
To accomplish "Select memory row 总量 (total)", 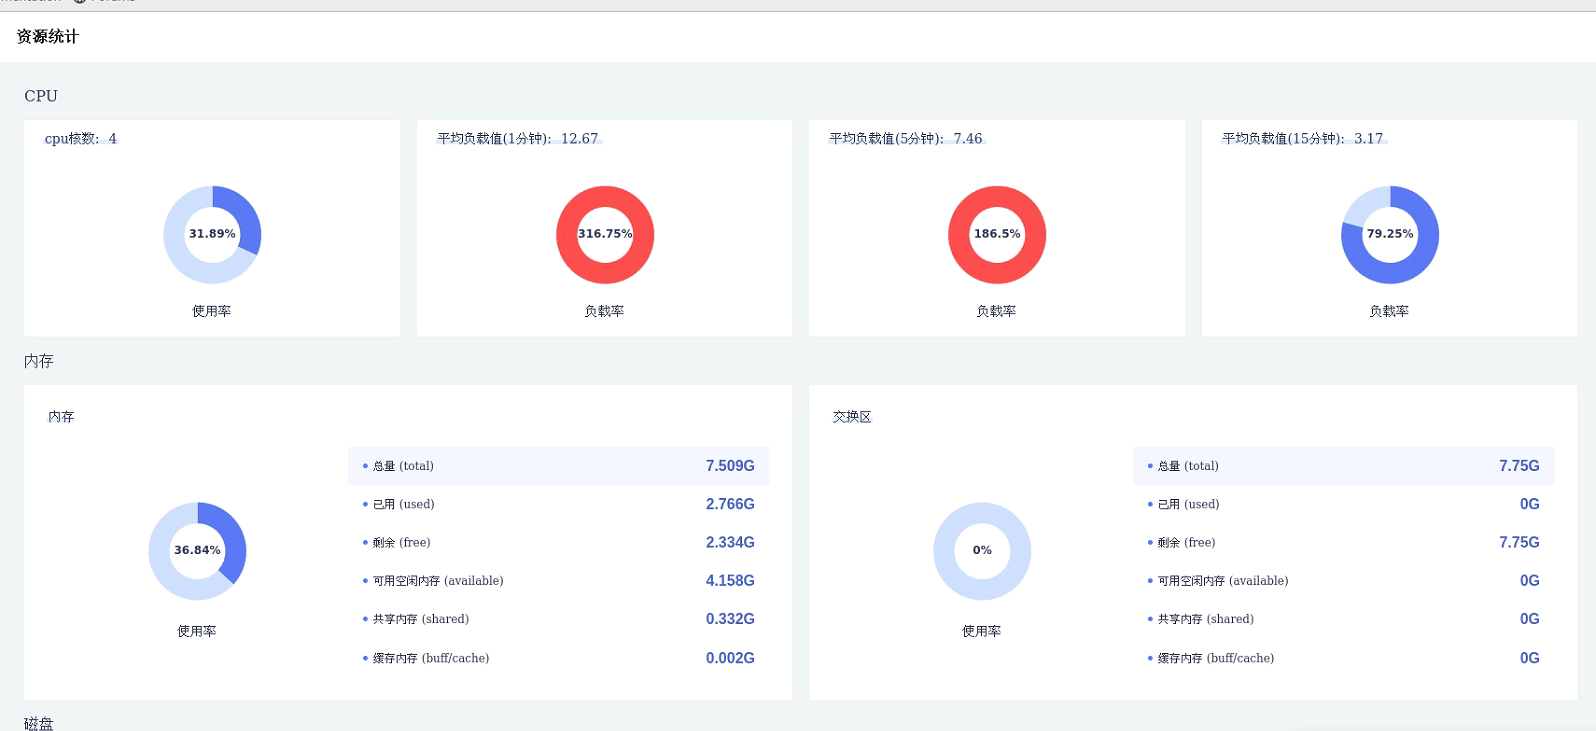I will (559, 466).
